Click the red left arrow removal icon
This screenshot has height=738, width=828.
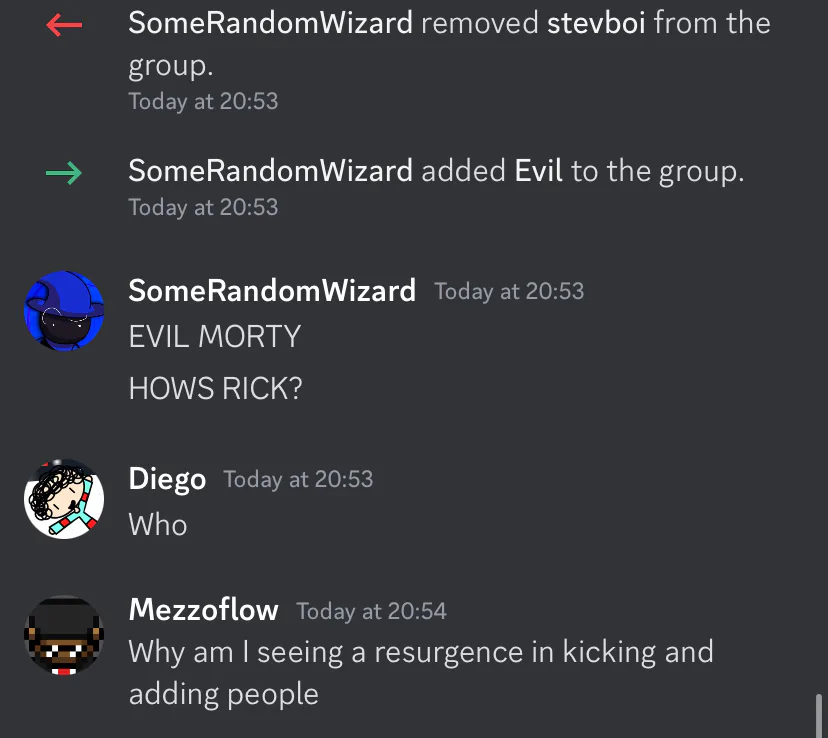click(x=64, y=25)
